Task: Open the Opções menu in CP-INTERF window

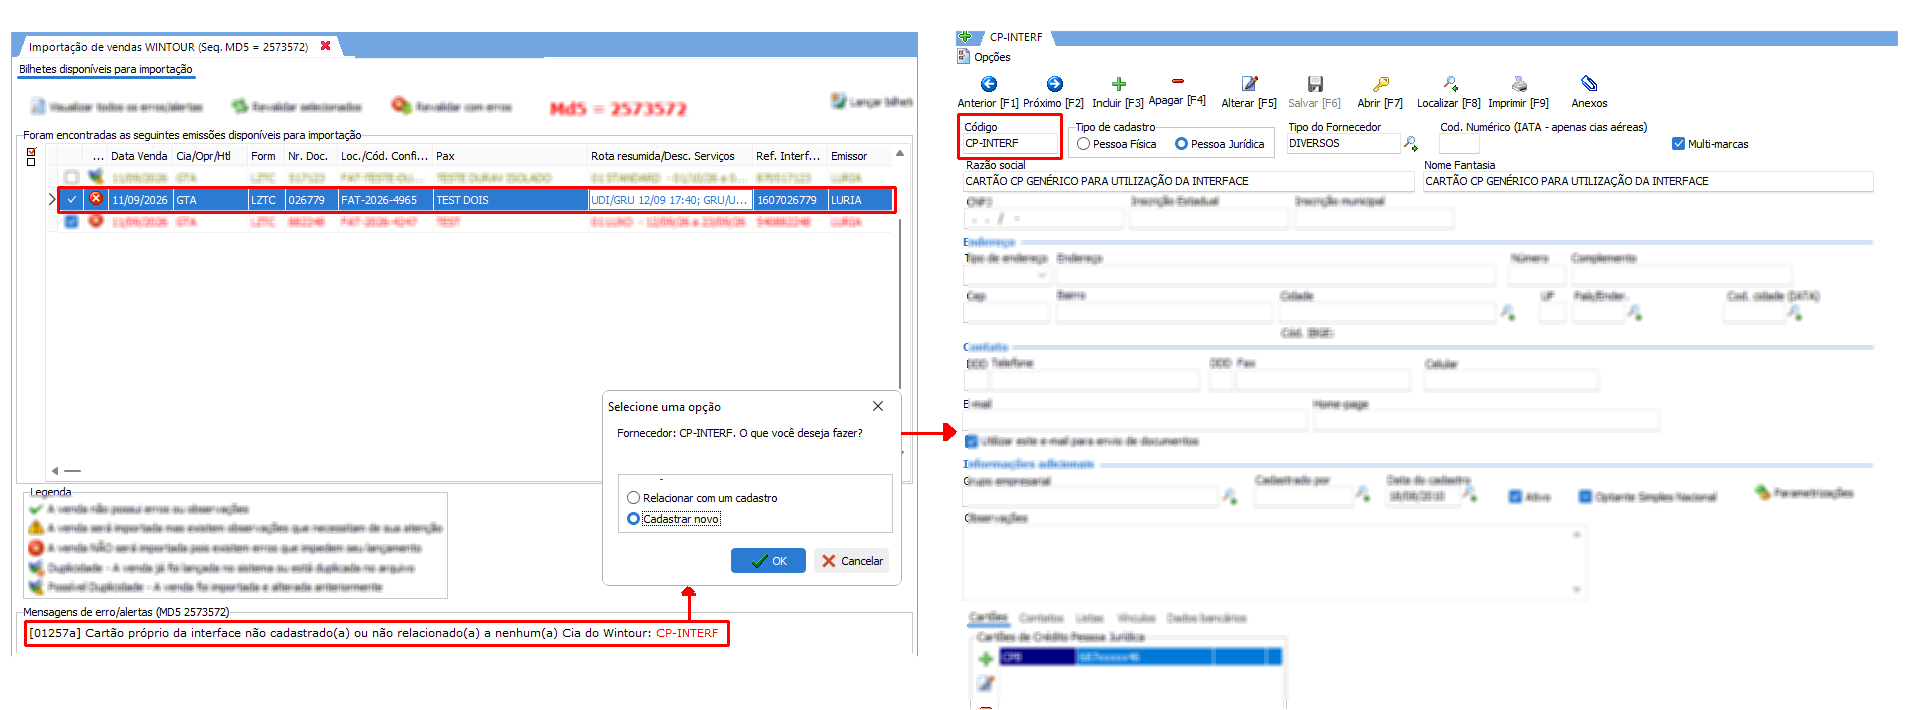Action: [985, 57]
